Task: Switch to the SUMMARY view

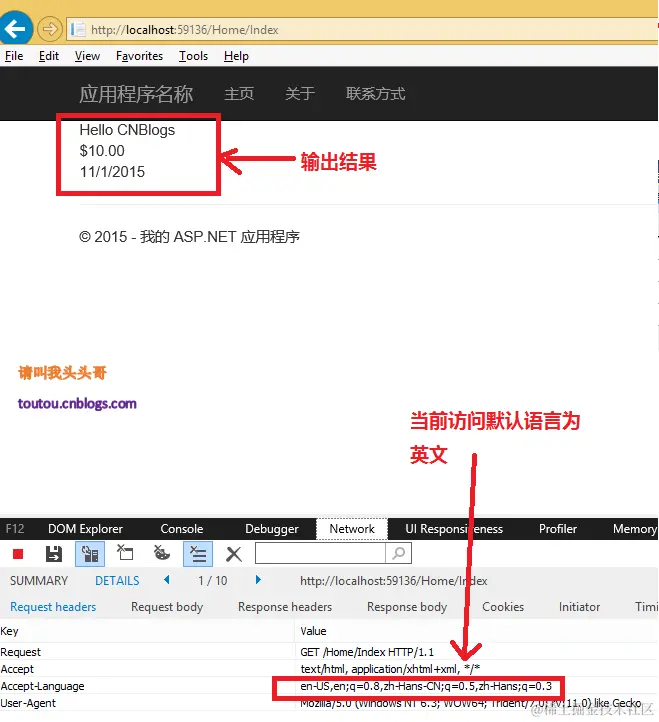Action: click(x=39, y=581)
